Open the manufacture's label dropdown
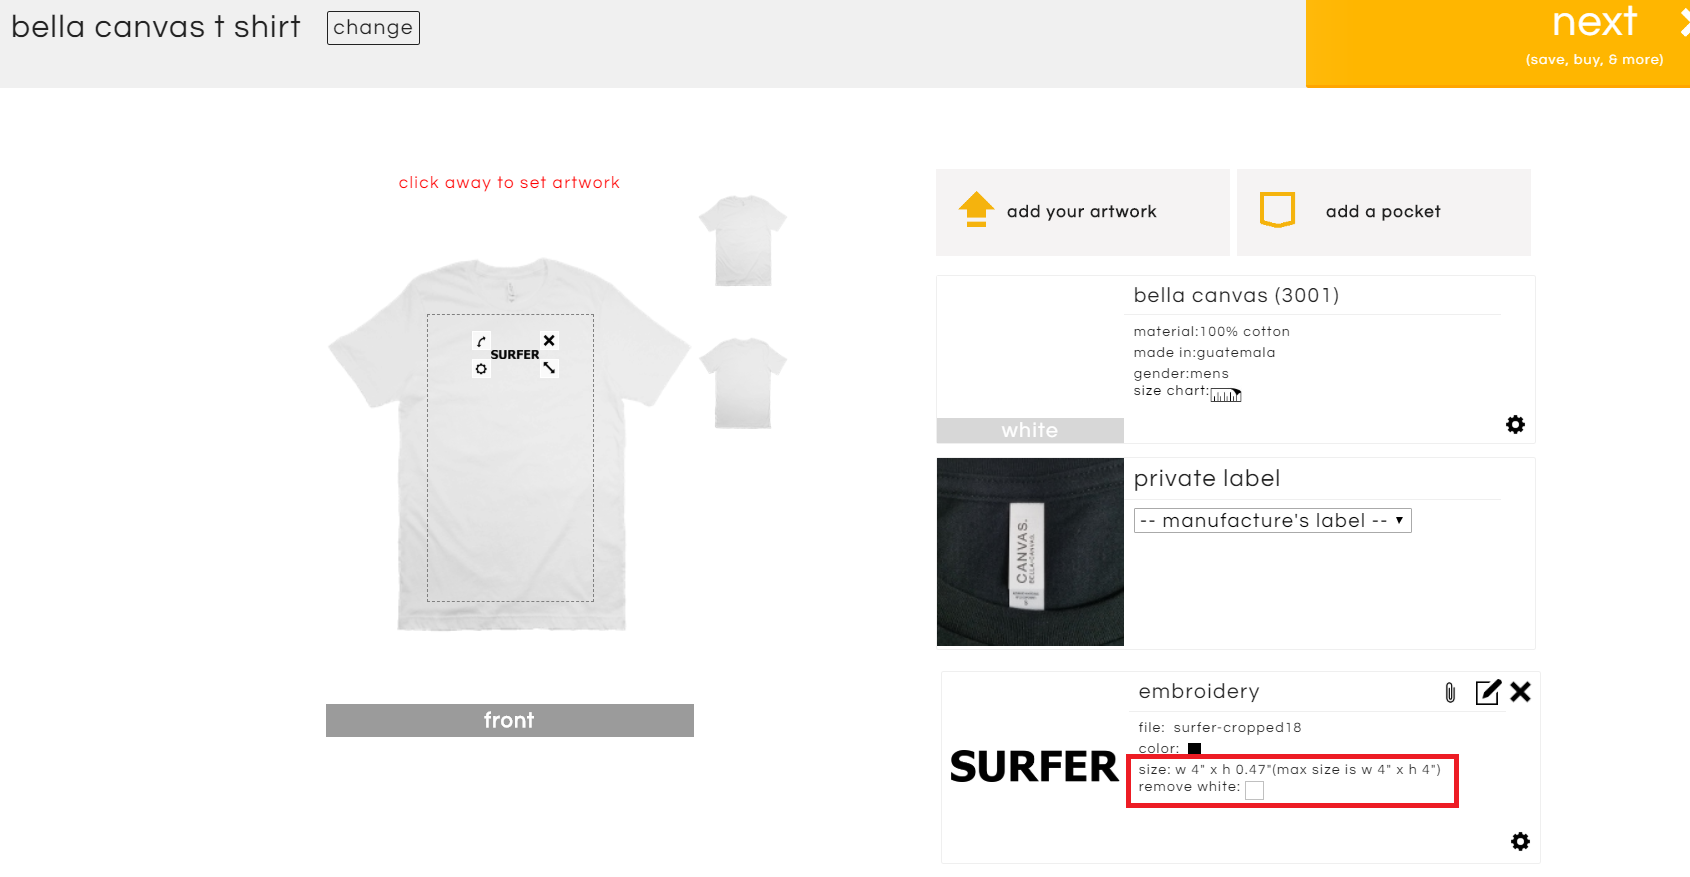Screen dimensions: 1690x877 pos(1271,520)
